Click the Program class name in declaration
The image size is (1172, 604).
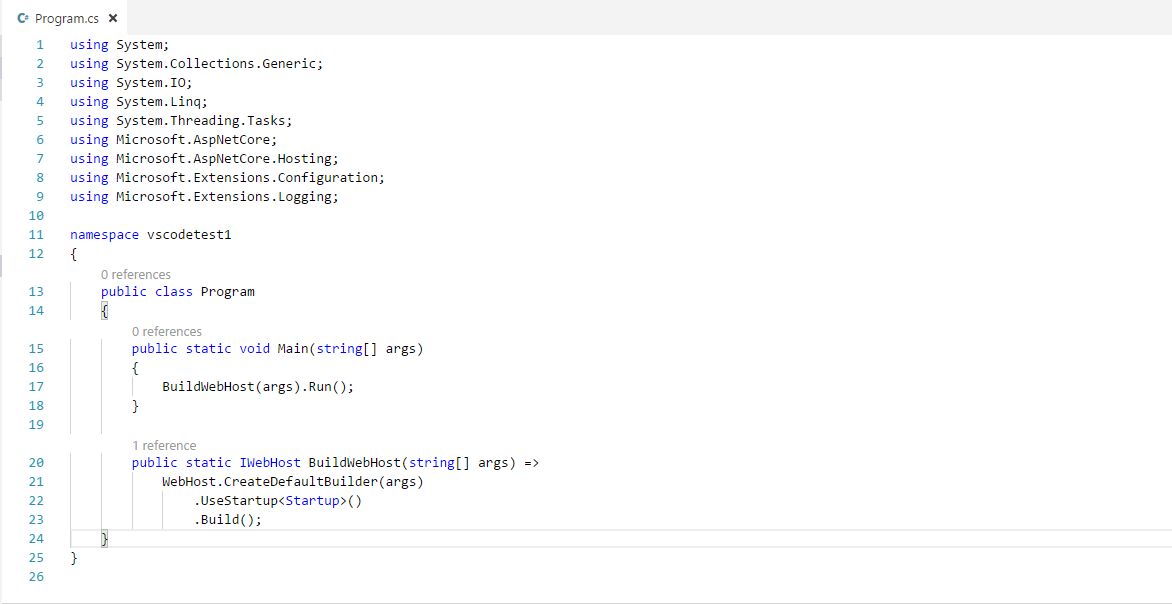[227, 292]
